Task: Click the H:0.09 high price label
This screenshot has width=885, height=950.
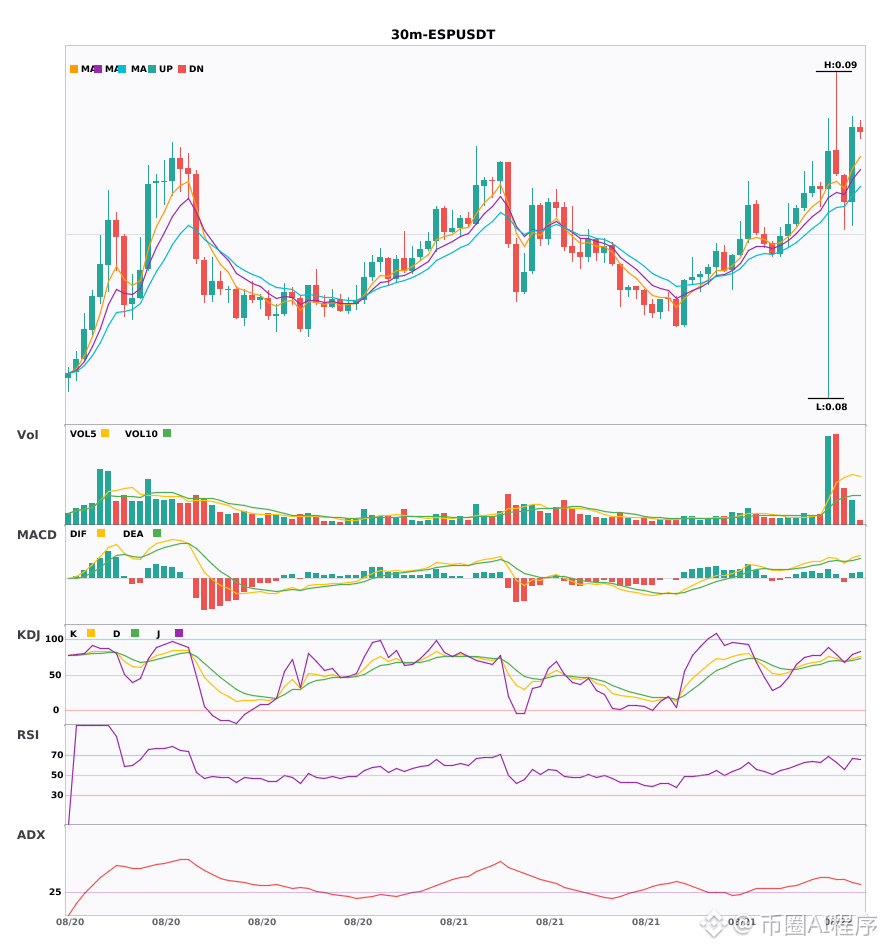Action: click(x=840, y=65)
